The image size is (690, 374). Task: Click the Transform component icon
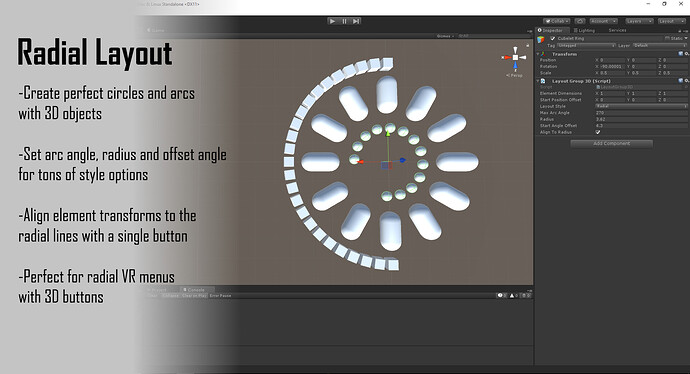543,54
